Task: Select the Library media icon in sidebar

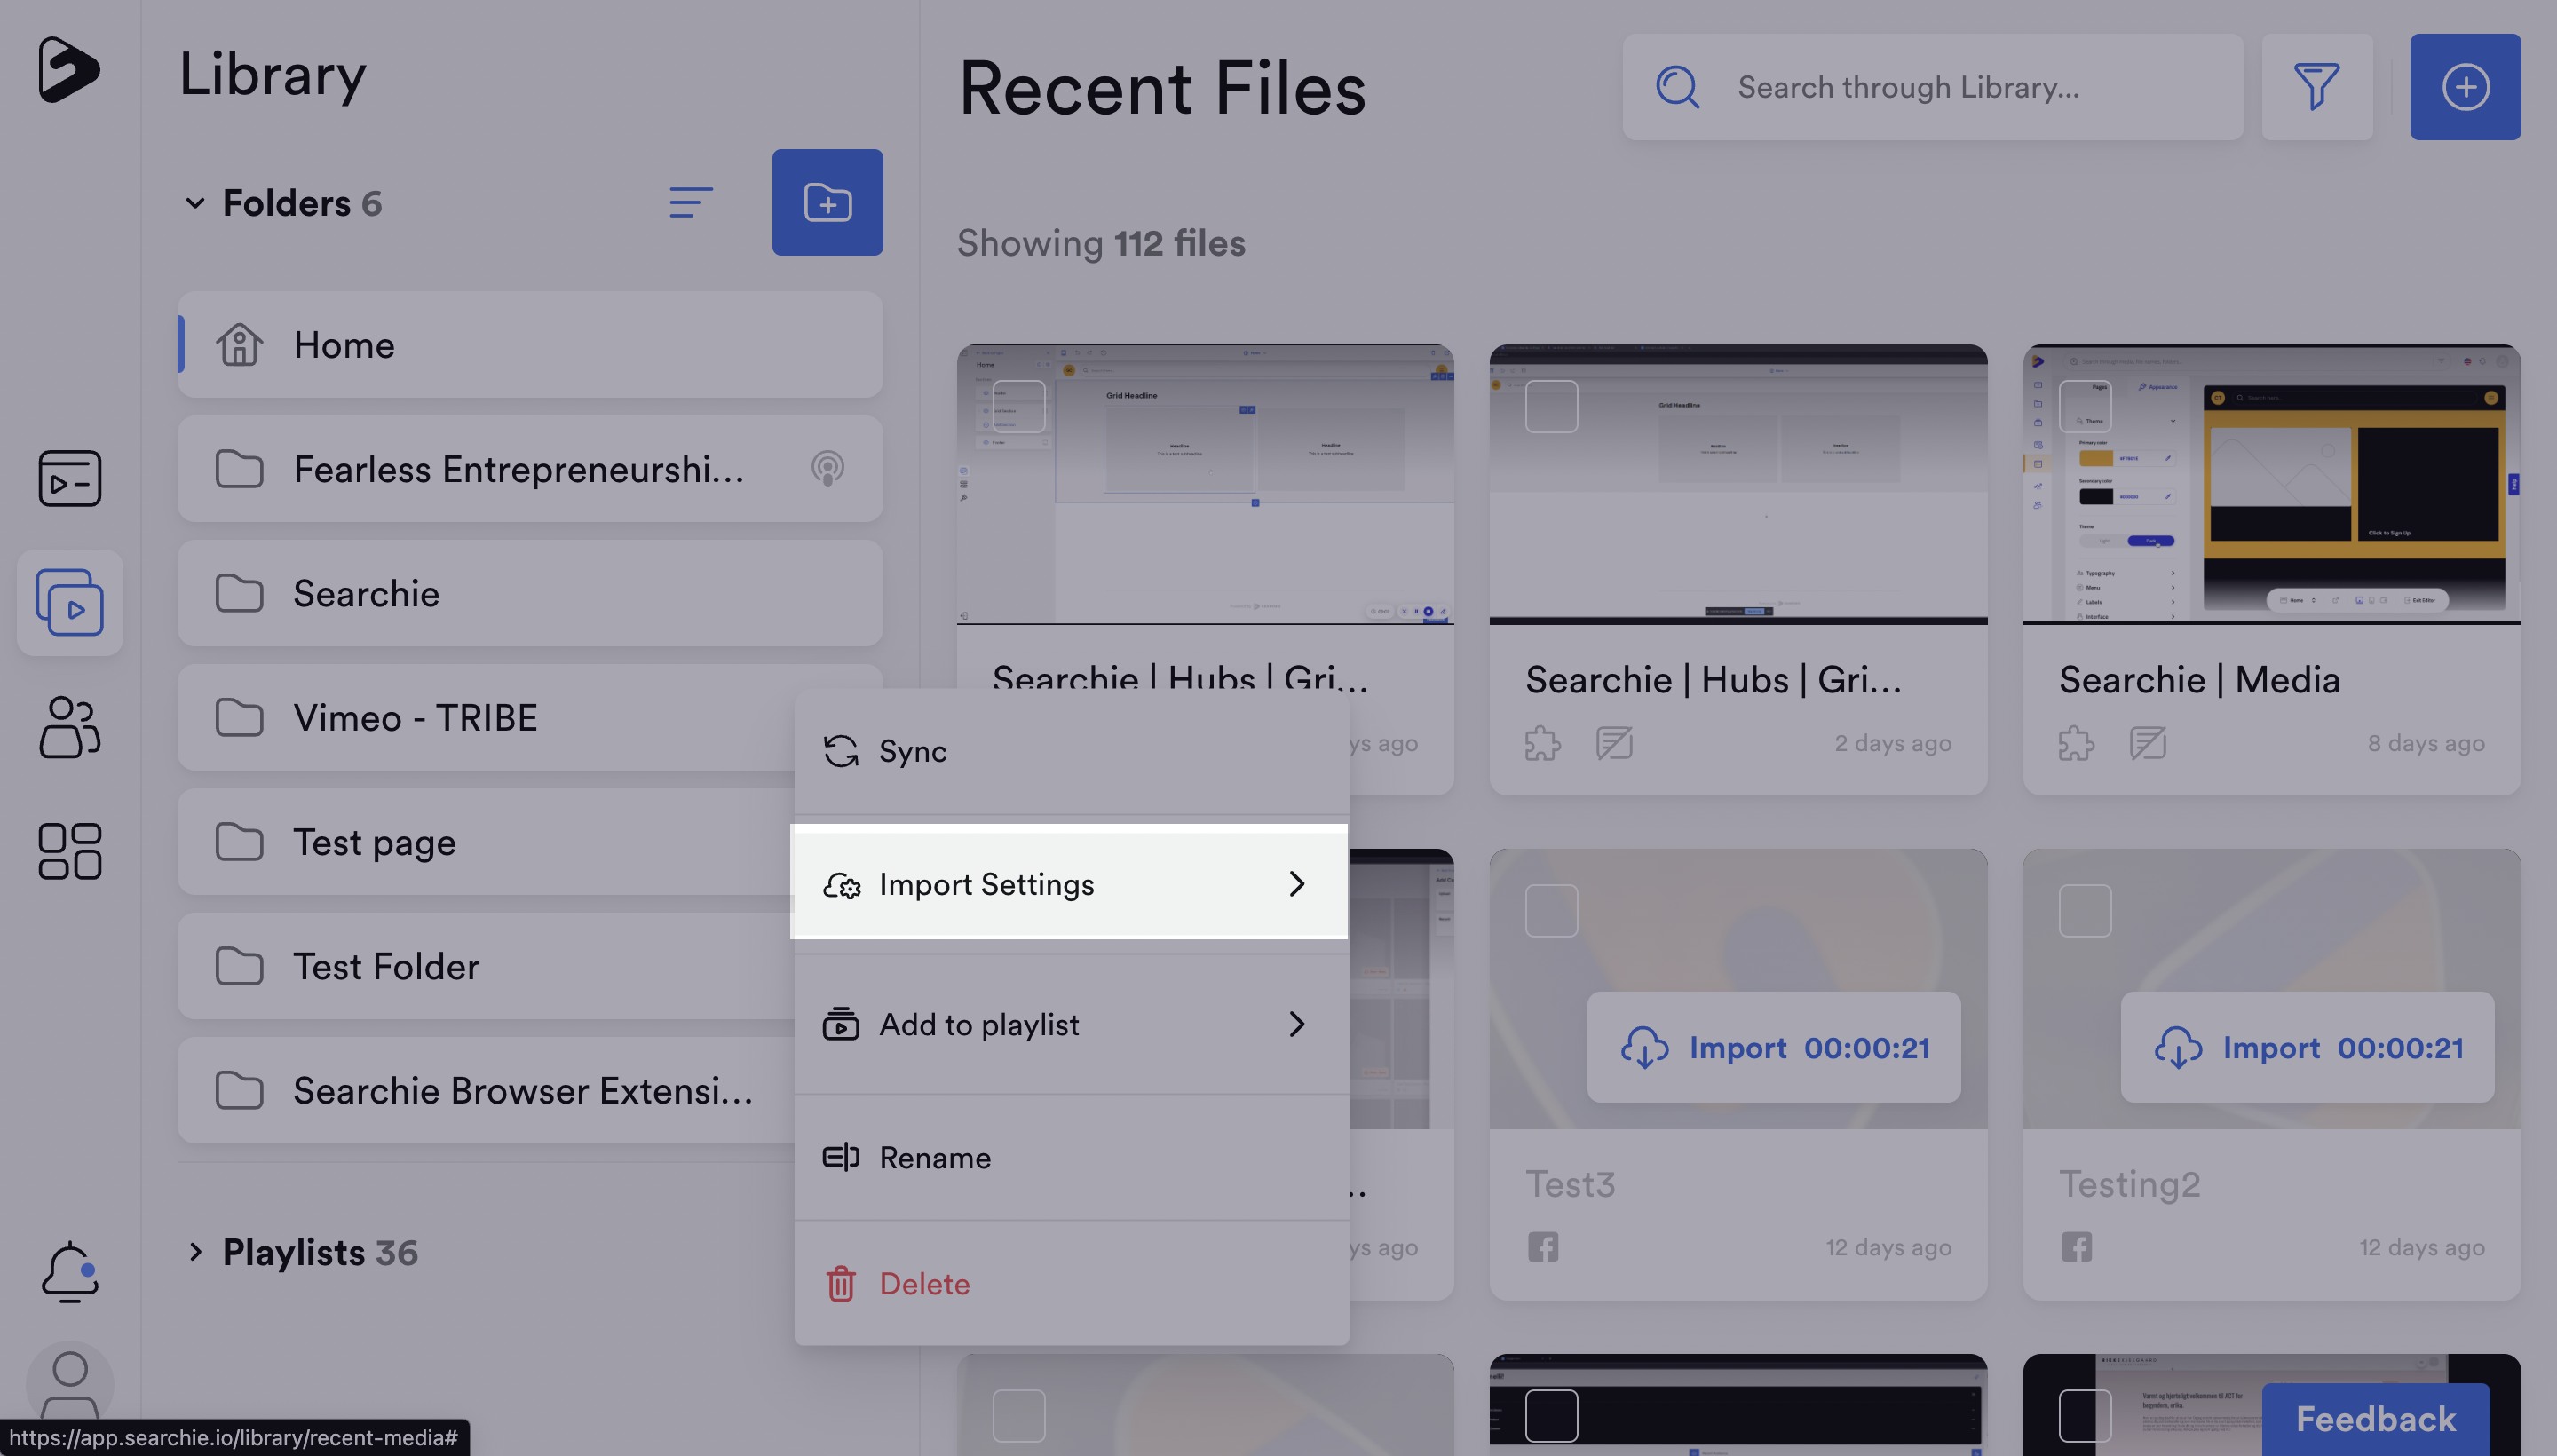Action: (x=69, y=602)
